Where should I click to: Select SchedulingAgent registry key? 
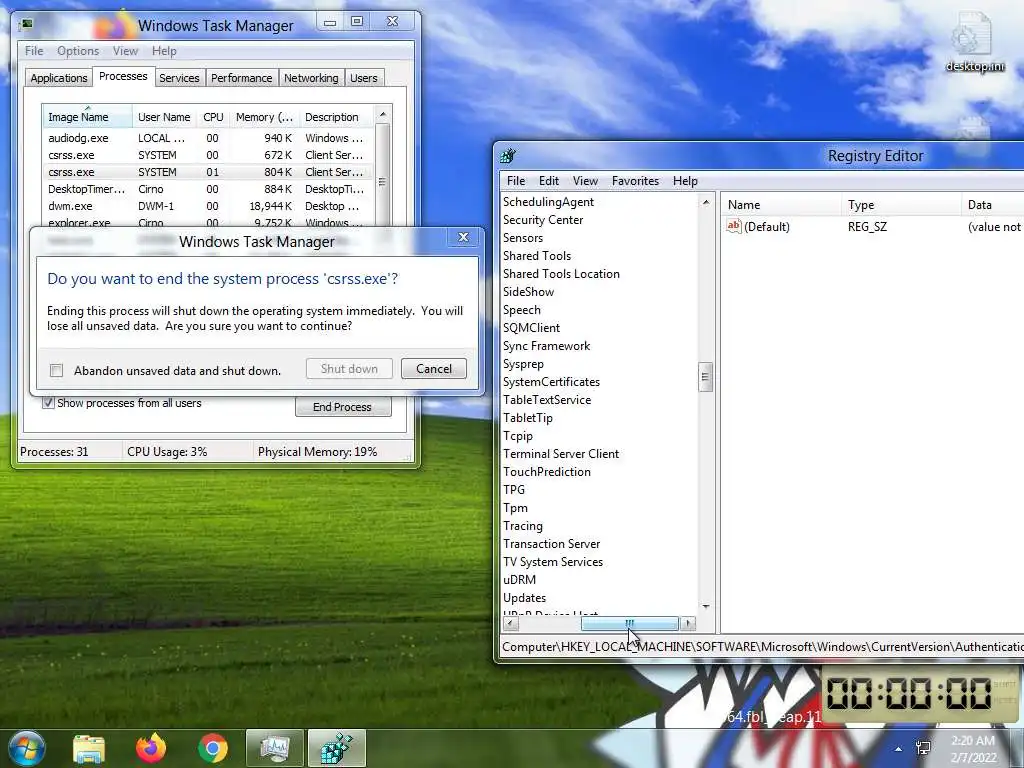548,202
